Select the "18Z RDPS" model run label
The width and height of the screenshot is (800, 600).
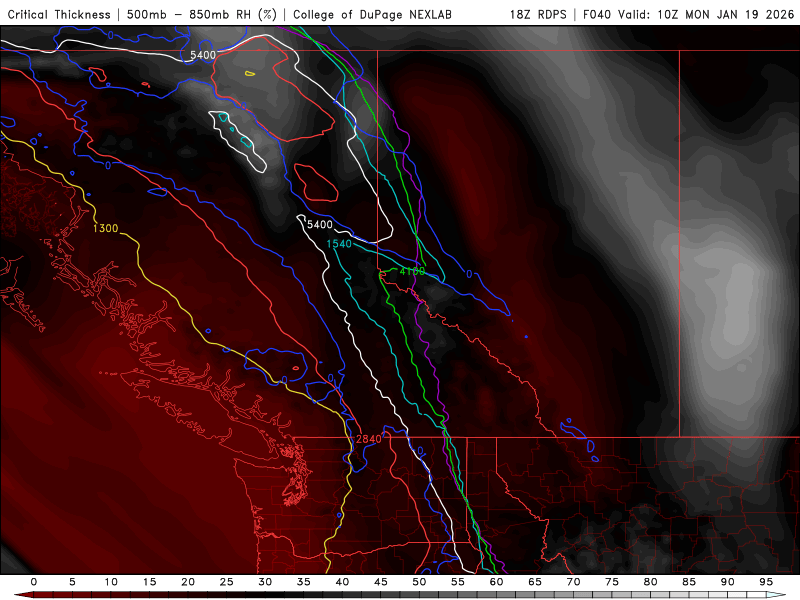point(538,14)
